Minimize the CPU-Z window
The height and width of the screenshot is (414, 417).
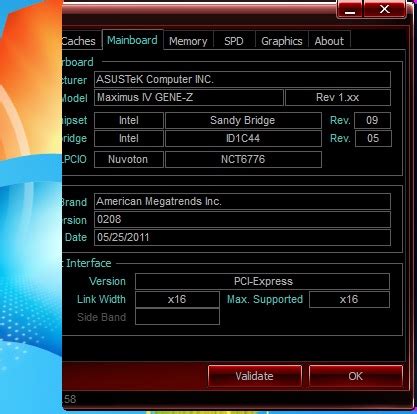(350, 9)
